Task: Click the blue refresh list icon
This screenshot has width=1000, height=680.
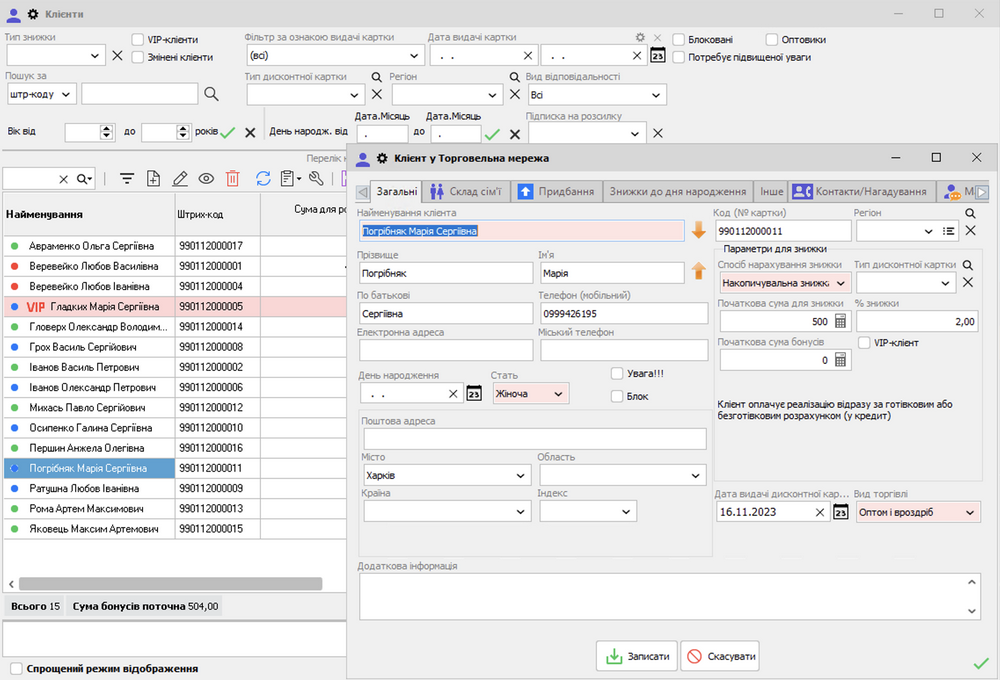Action: 263,179
